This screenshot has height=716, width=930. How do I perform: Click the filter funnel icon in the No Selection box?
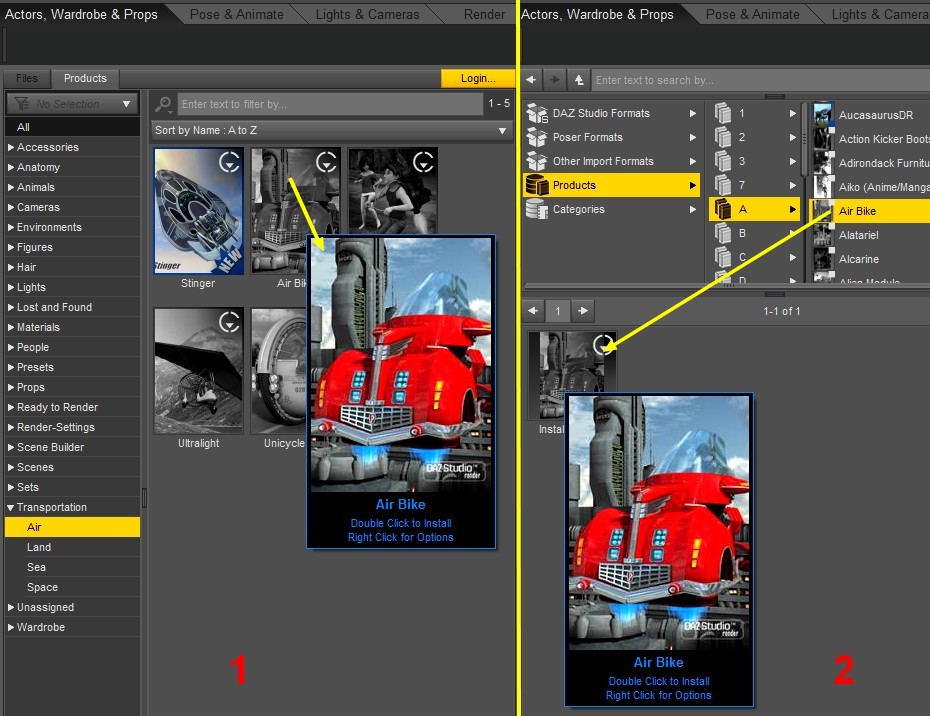(21, 104)
